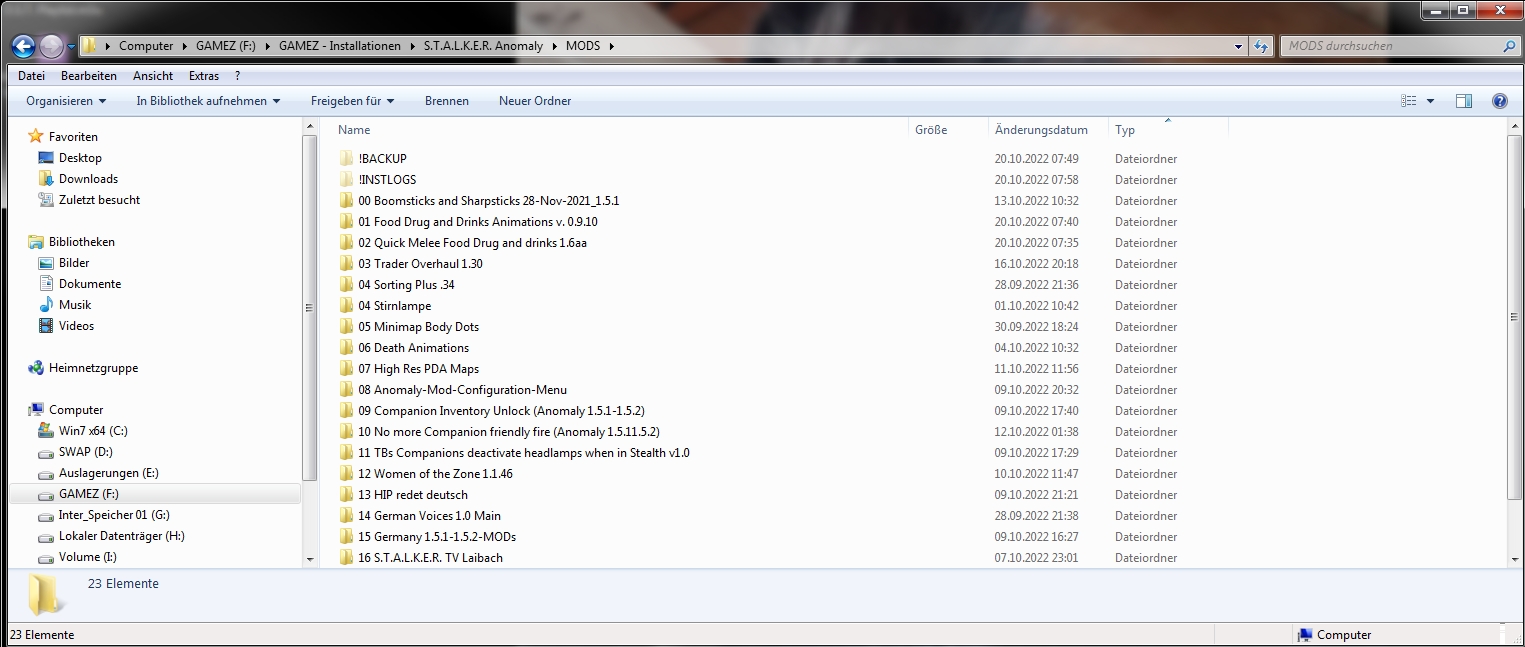Select the 13 HIP redet deutsch folder icon
This screenshot has width=1525, height=647.
click(x=347, y=494)
